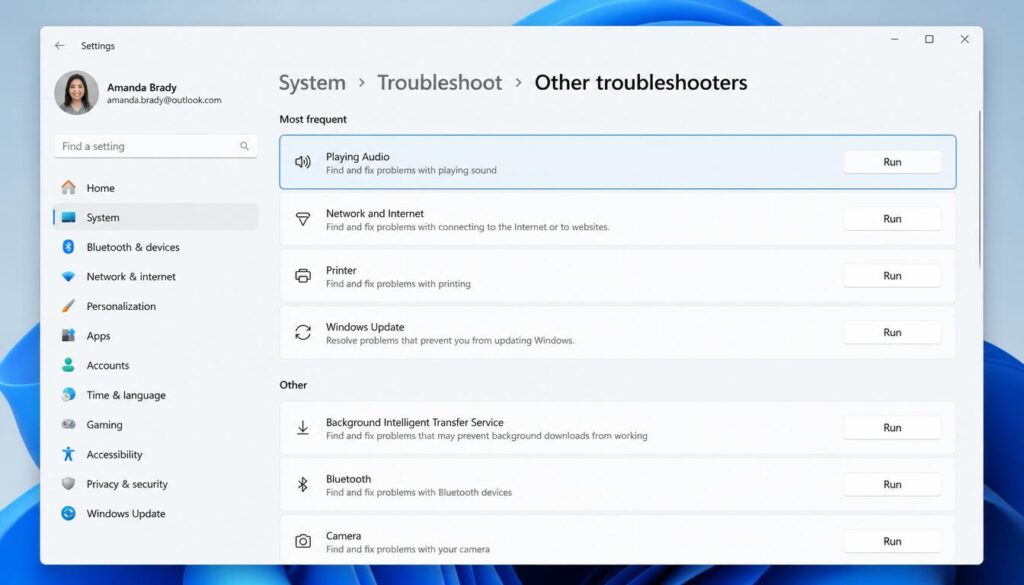Click 'Network and Internet' row title text
Viewport: 1024px width, 585px height.
tap(375, 213)
